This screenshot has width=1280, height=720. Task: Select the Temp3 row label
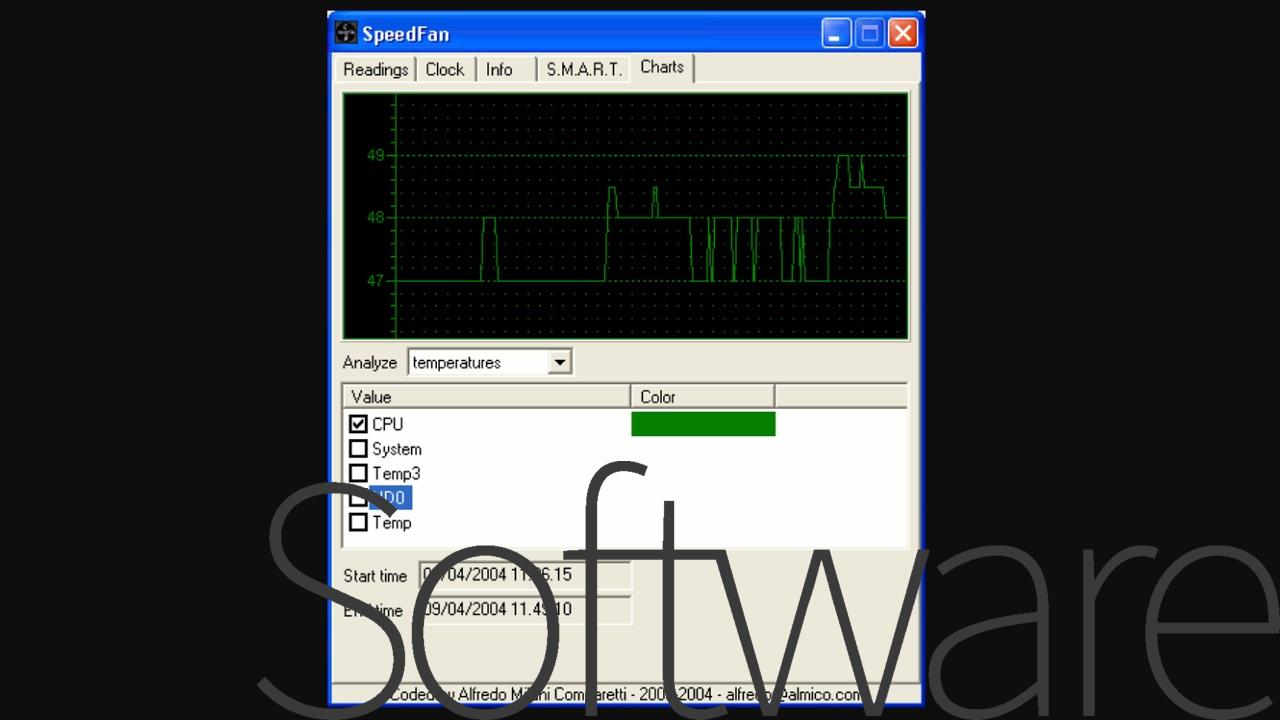[x=396, y=473]
